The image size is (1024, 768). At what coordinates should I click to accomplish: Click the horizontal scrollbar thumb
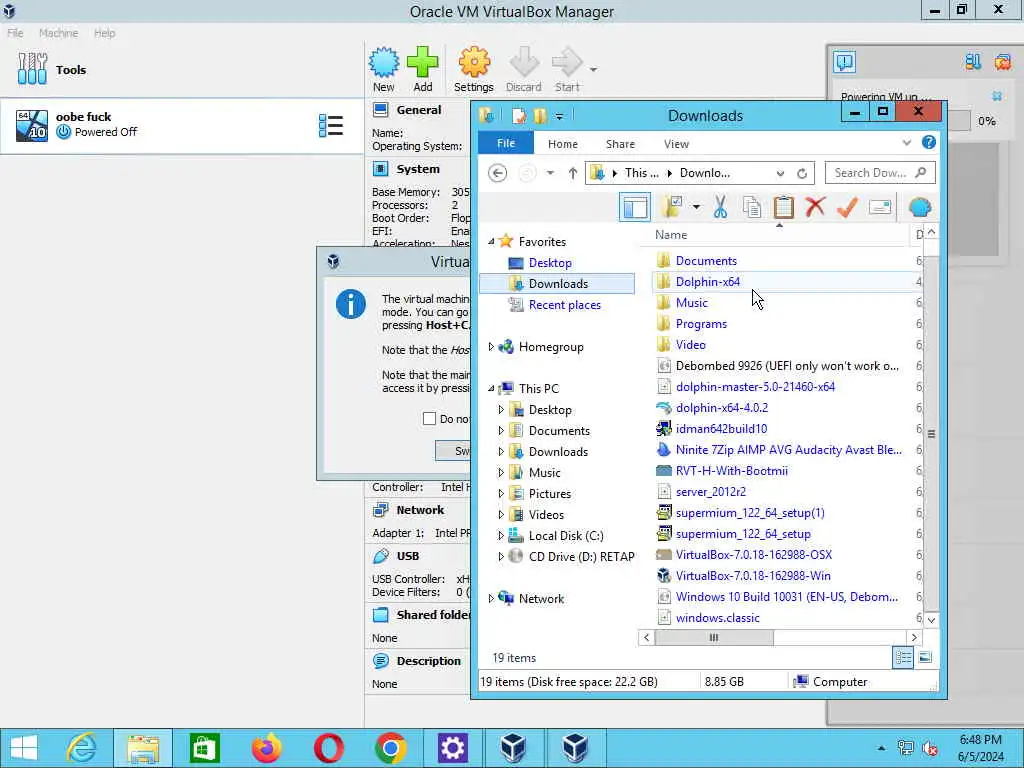pos(714,637)
